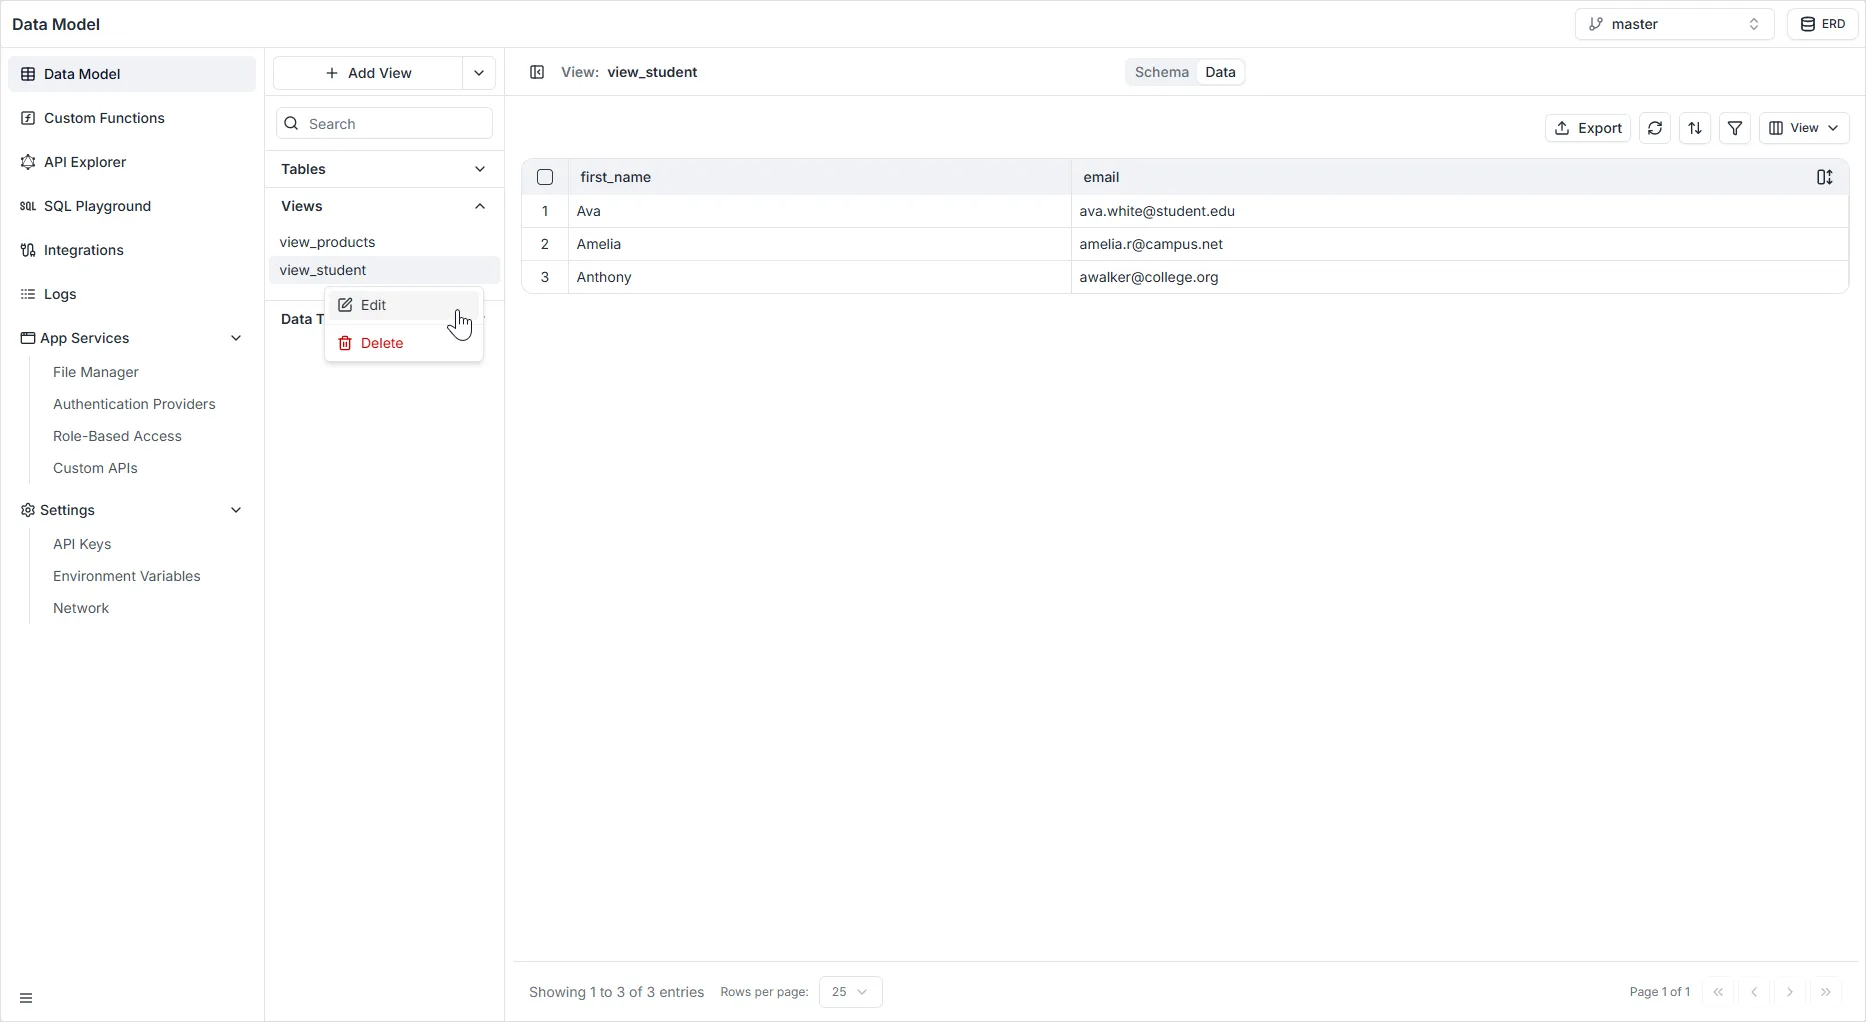Open the filter icon for the data table
The height and width of the screenshot is (1022, 1866).
1735,128
